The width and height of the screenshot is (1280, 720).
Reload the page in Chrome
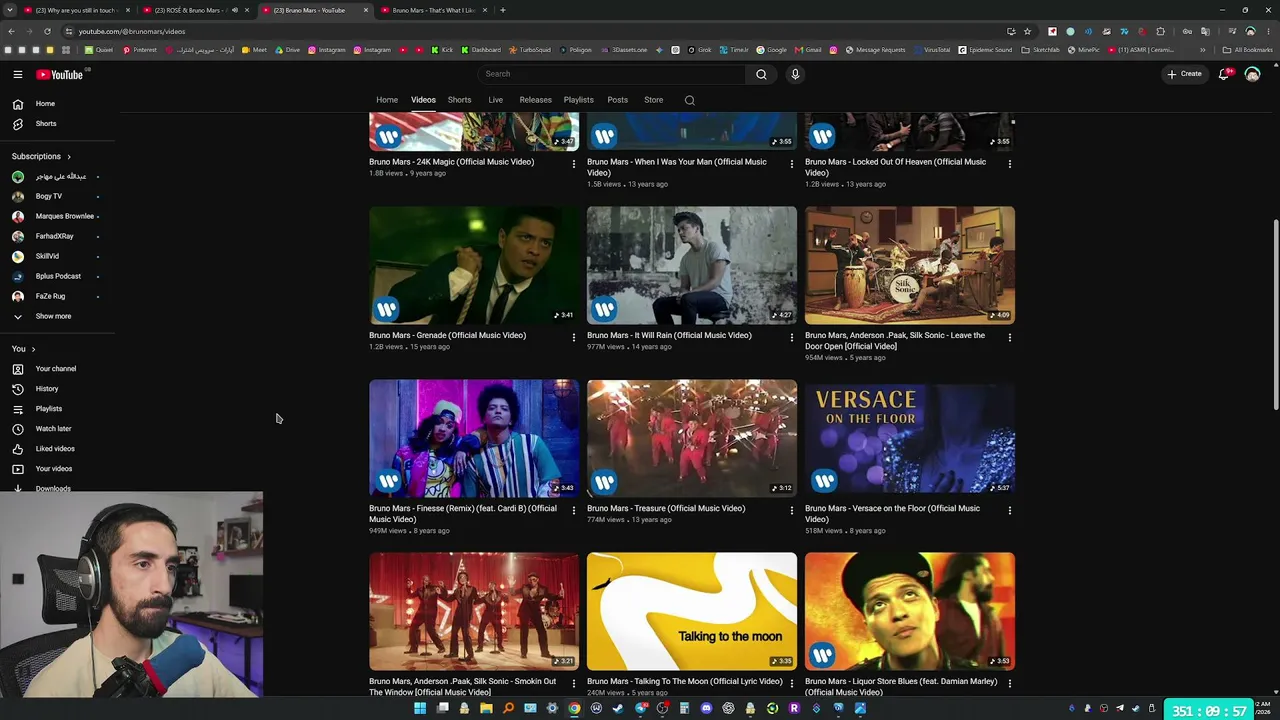tap(47, 31)
